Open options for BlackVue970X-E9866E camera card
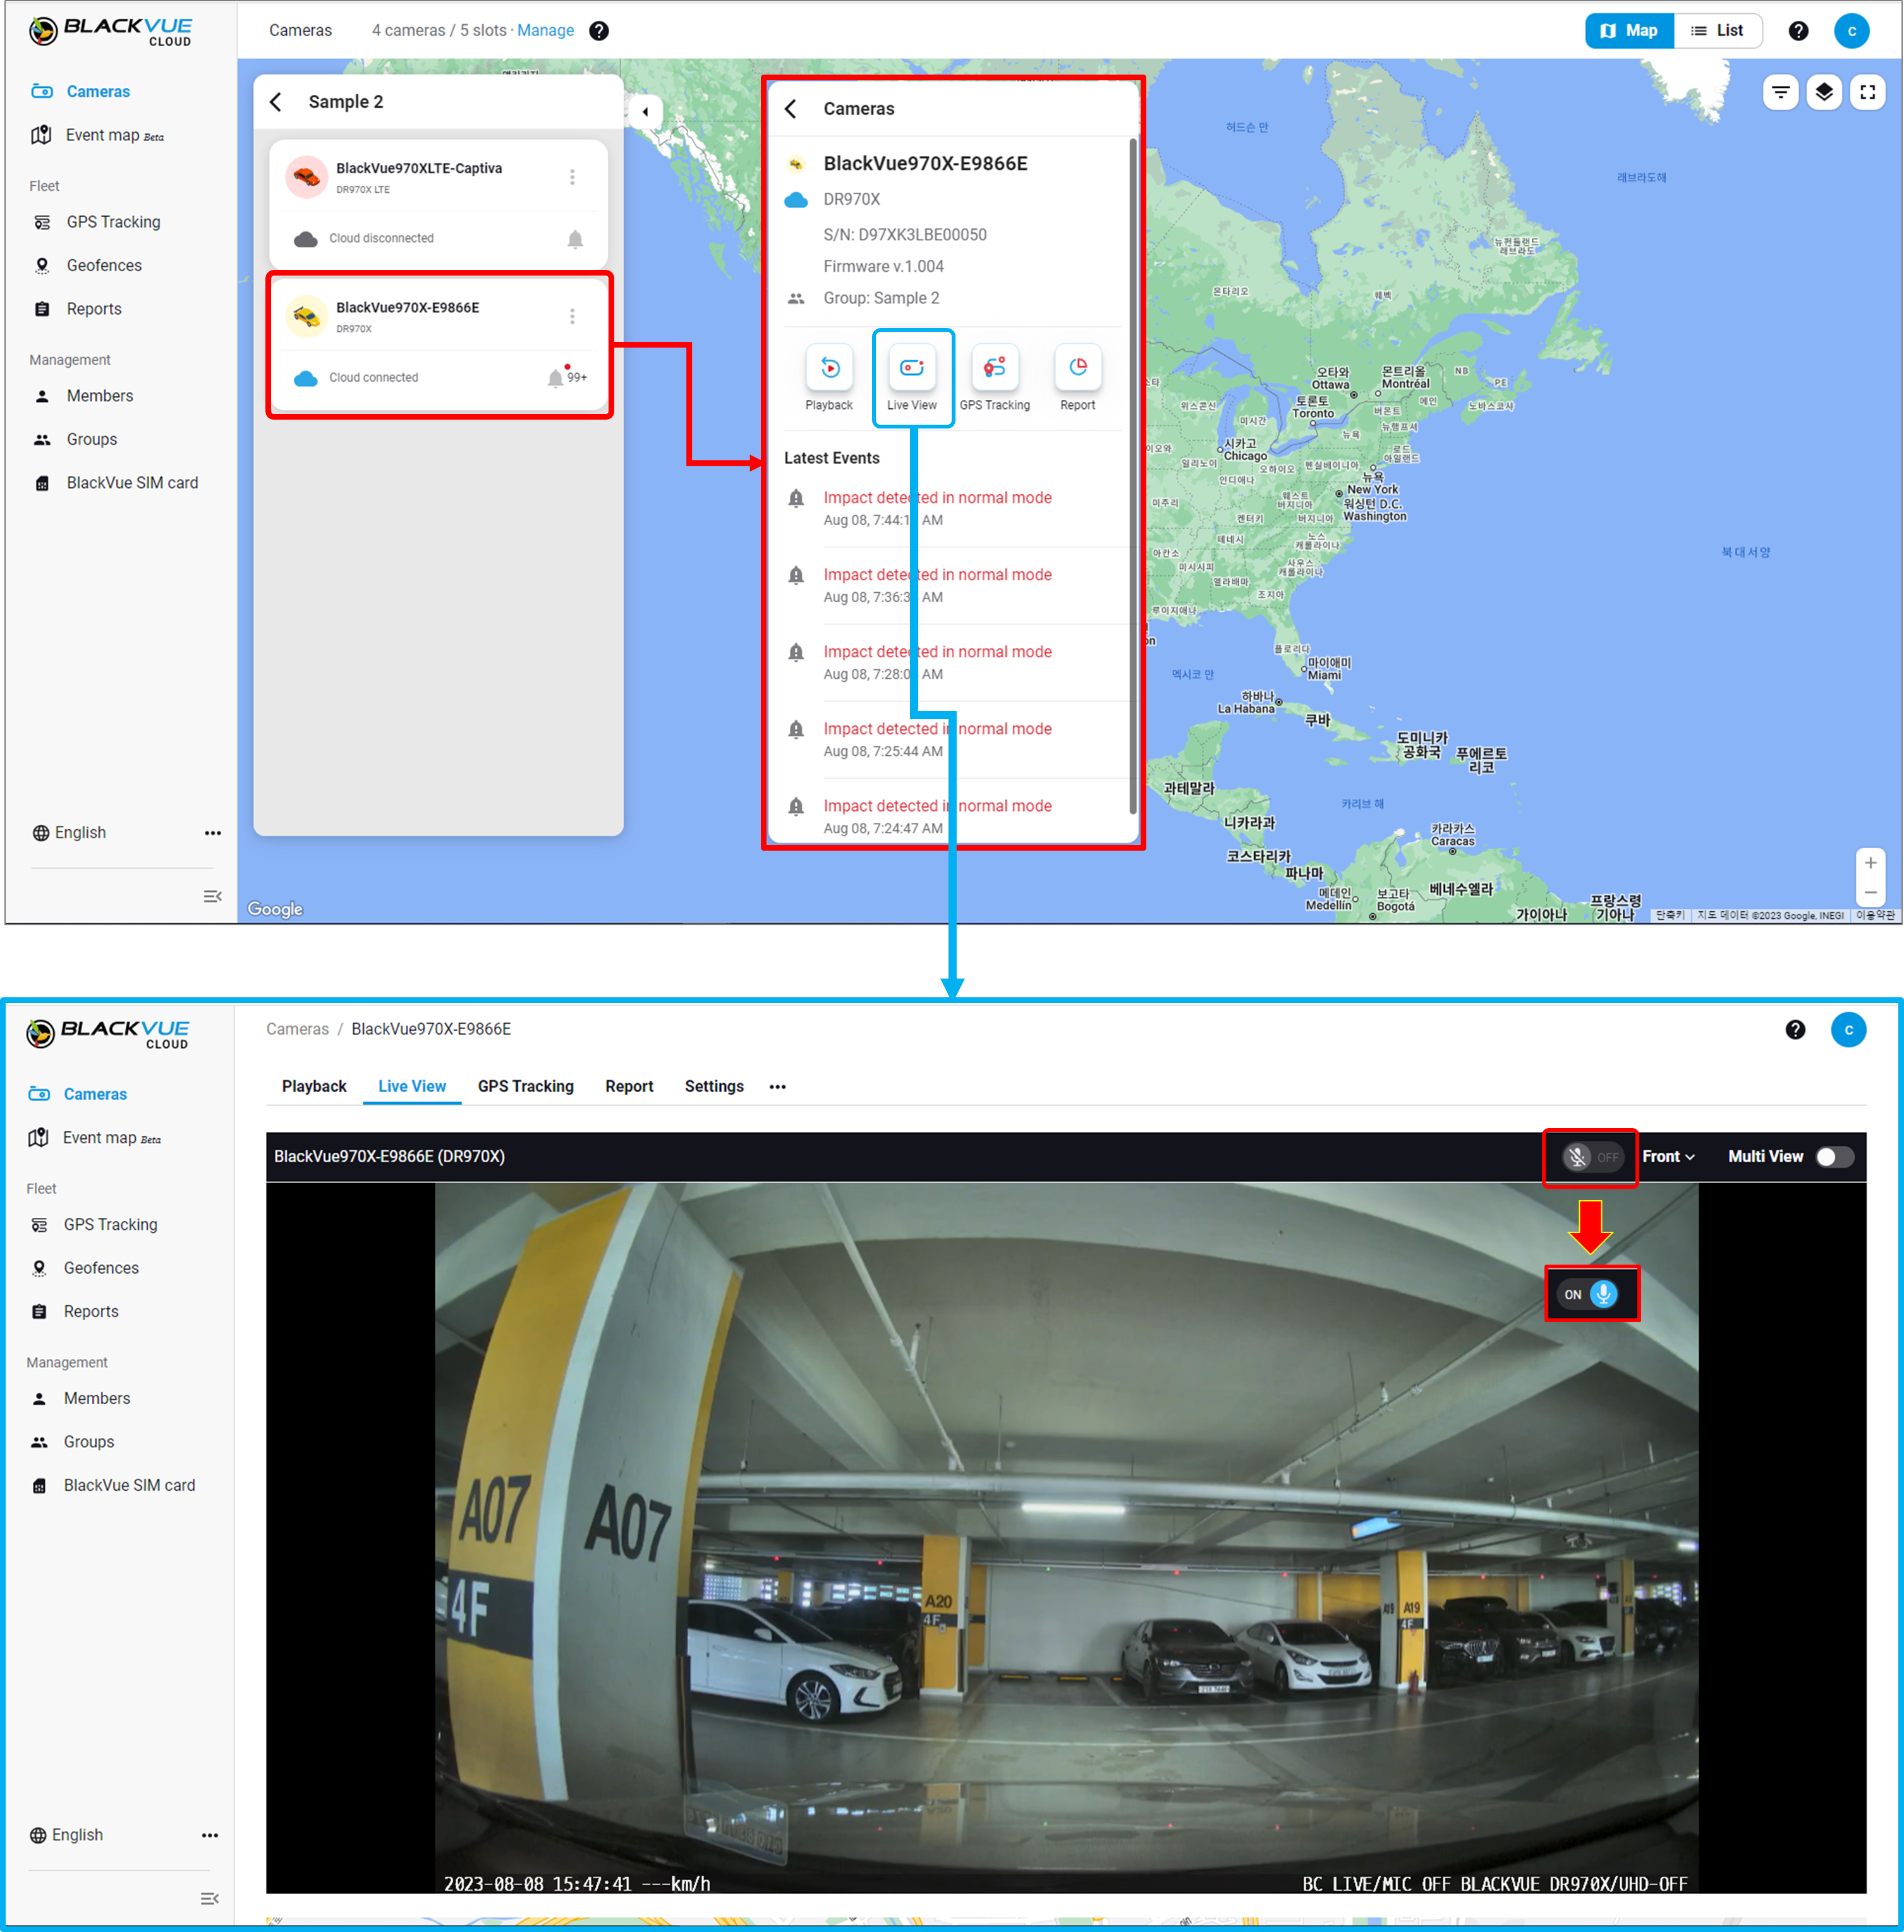This screenshot has width=1904, height=1932. click(572, 316)
